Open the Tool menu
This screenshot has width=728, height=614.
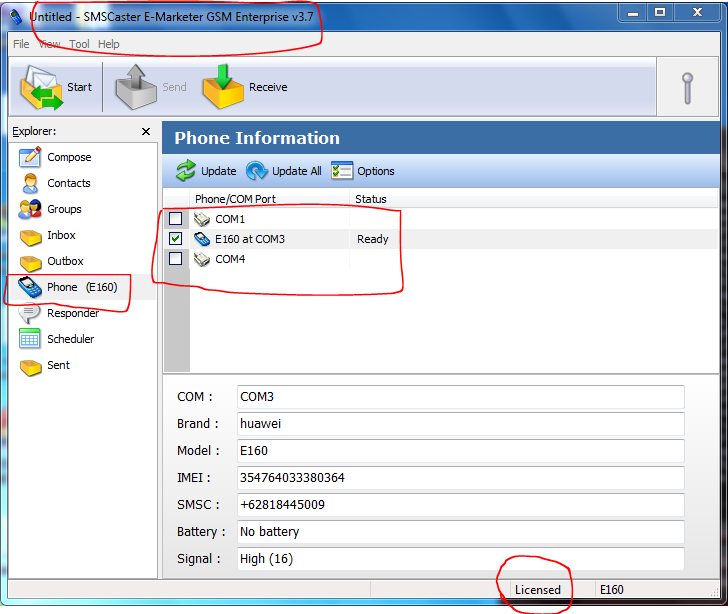coord(79,44)
